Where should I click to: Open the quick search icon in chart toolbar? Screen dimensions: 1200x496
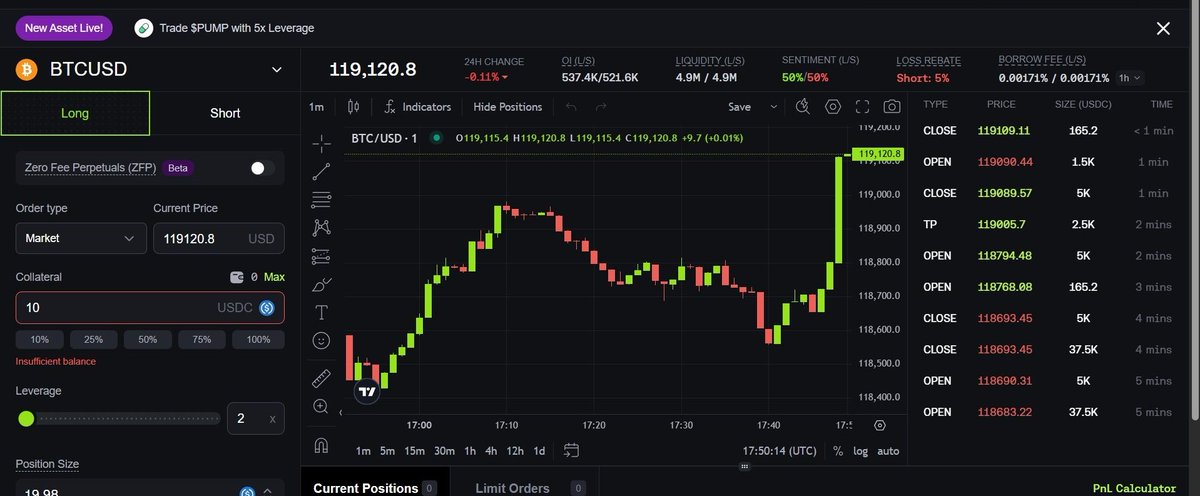click(803, 106)
